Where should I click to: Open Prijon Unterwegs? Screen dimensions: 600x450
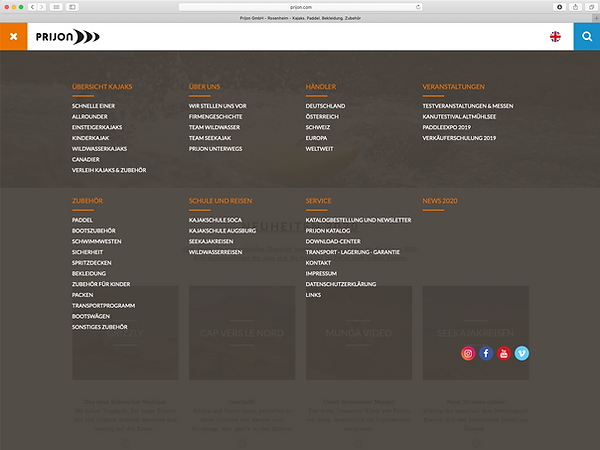215,149
